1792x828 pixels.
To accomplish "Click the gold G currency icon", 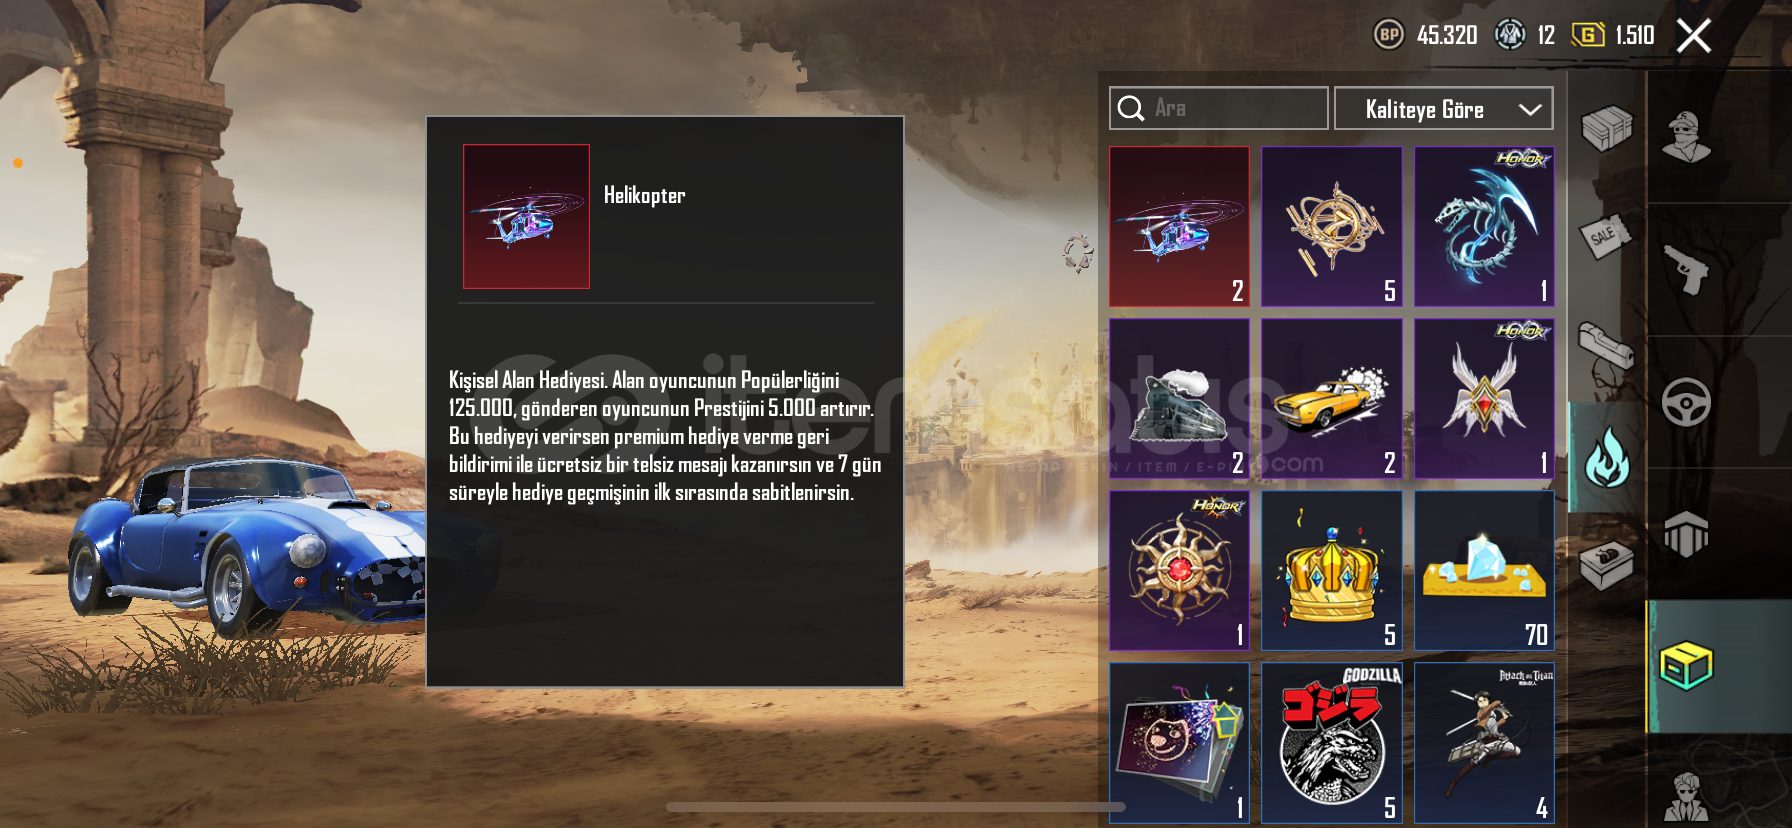I will [x=1588, y=35].
